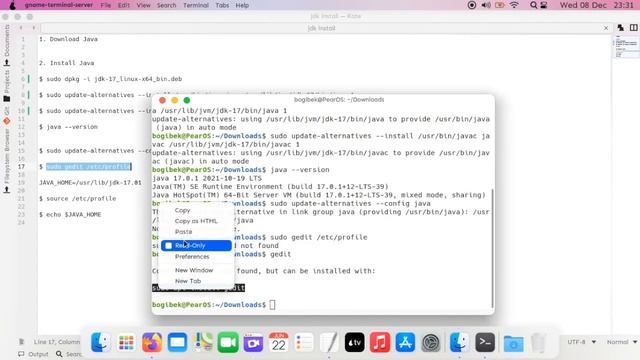
Task: Click line '$ source /etc/profile' in Kate
Action: [78, 198]
